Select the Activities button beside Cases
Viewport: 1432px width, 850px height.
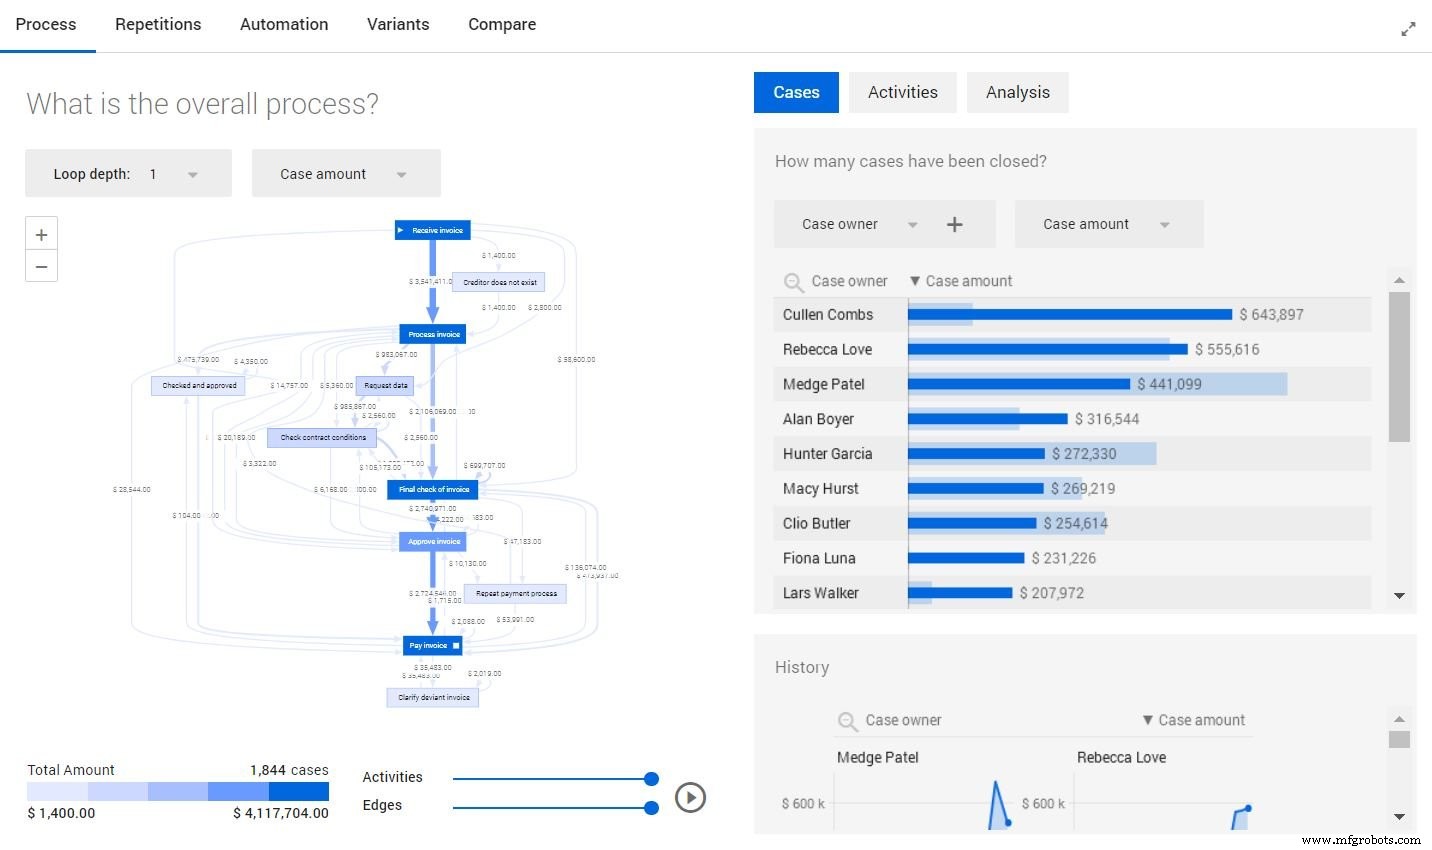[x=902, y=92]
